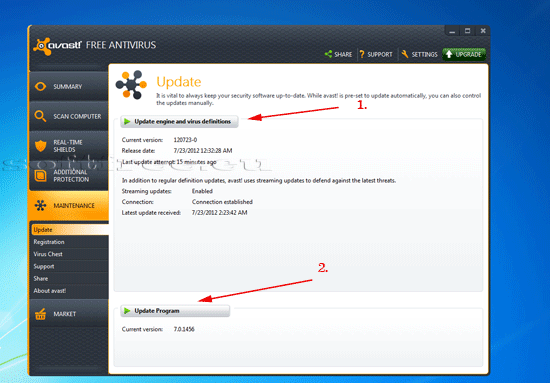
Task: Open the Market section
Action: [69, 314]
